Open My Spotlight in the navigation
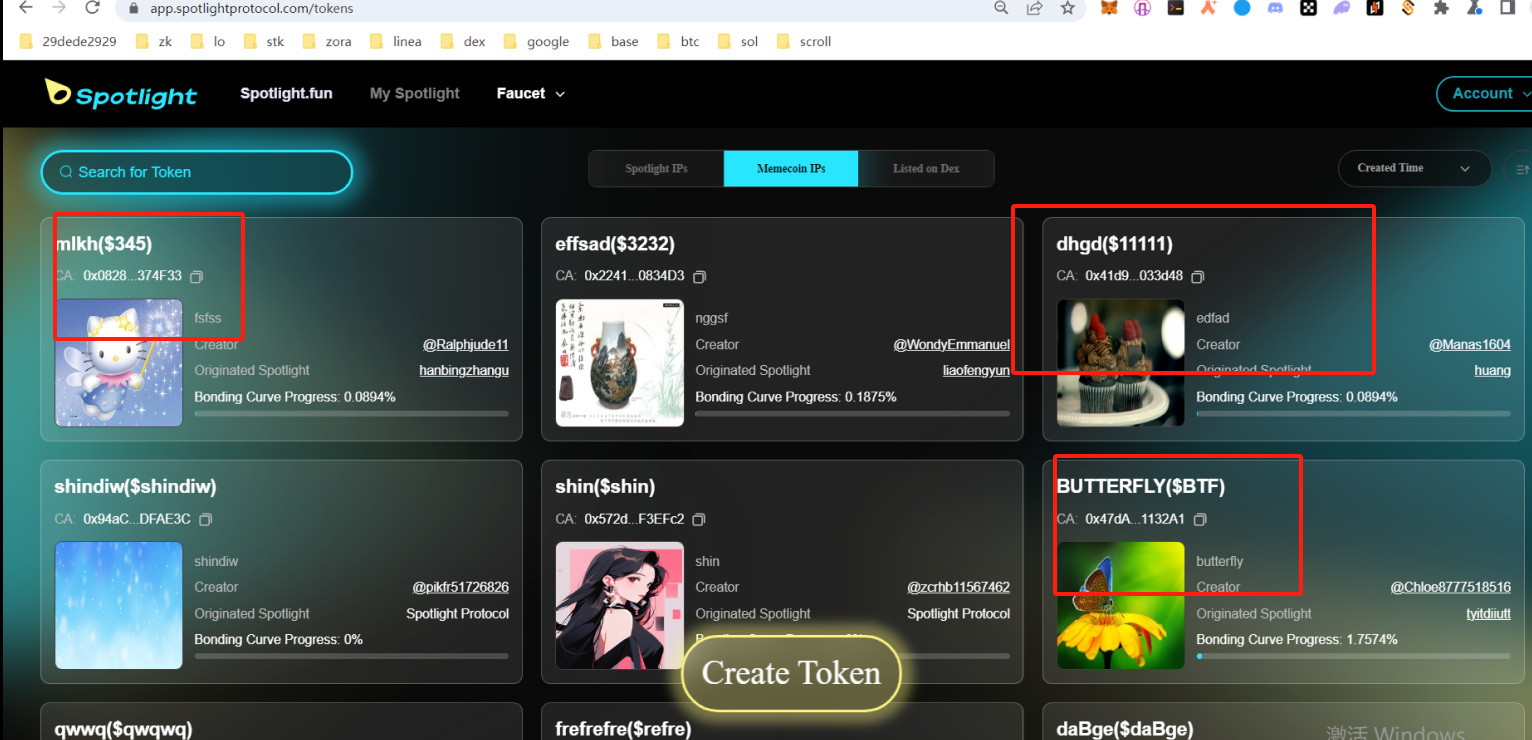Image resolution: width=1532 pixels, height=740 pixels. click(415, 93)
